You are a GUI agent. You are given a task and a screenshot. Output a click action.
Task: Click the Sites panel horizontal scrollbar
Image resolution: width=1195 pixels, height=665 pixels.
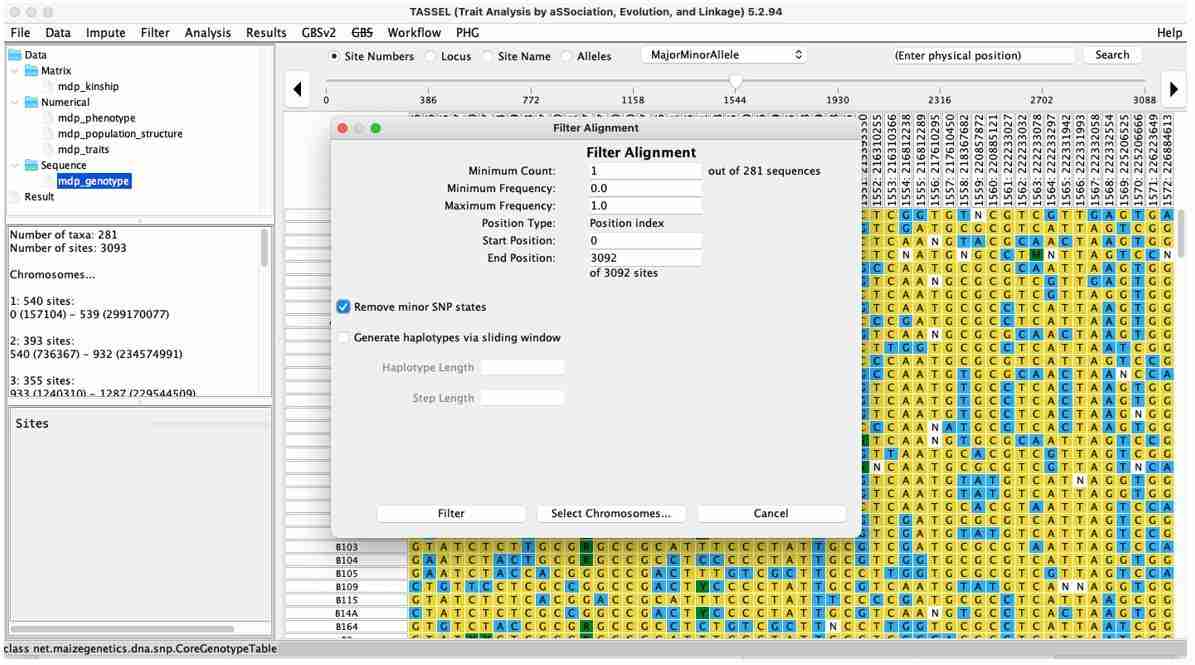(122, 629)
